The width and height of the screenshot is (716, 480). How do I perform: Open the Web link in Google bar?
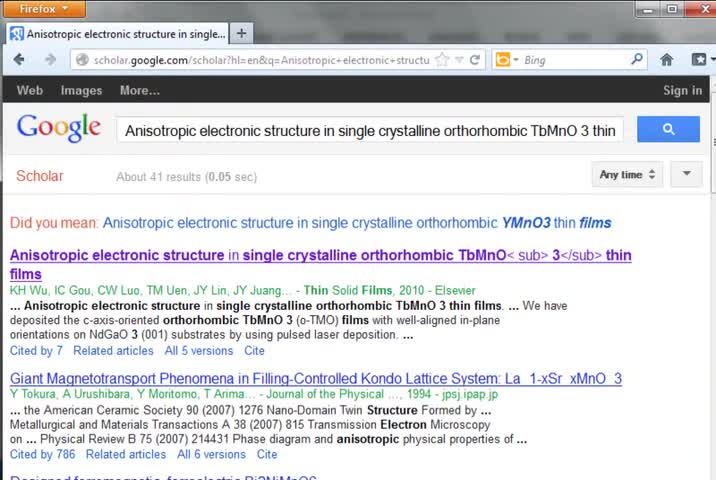pyautogui.click(x=30, y=90)
